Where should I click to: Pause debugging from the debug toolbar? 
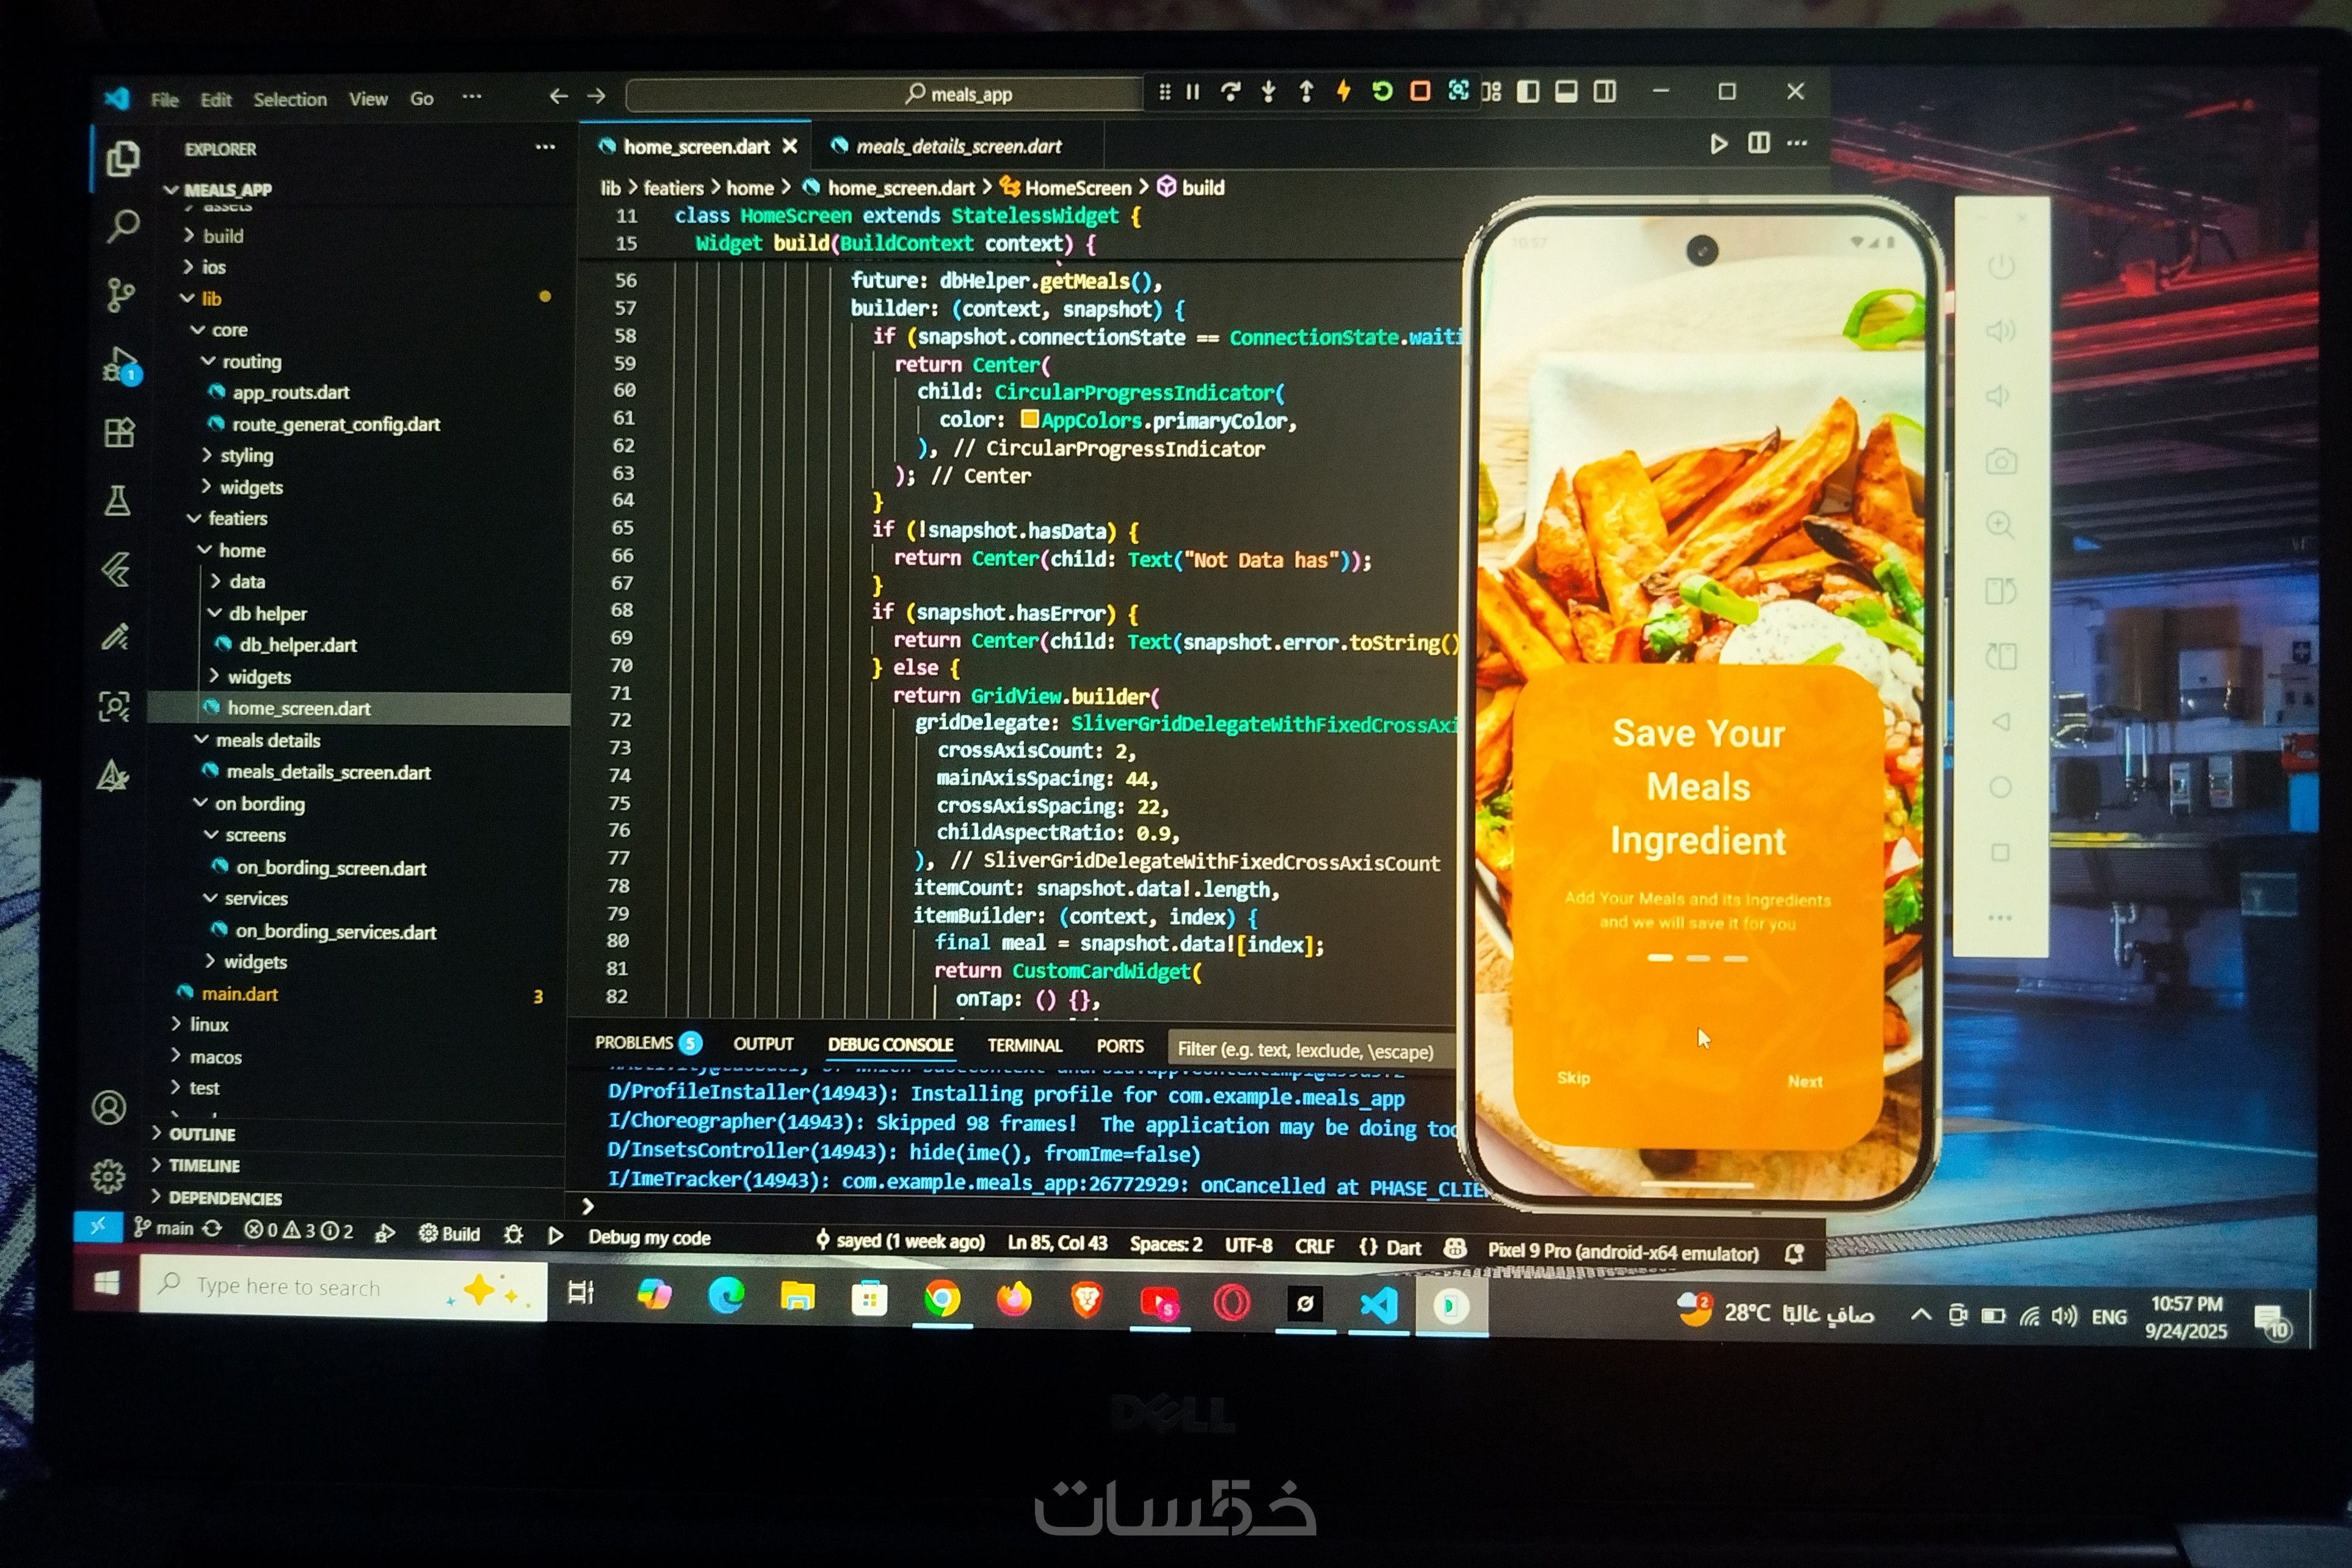1192,92
